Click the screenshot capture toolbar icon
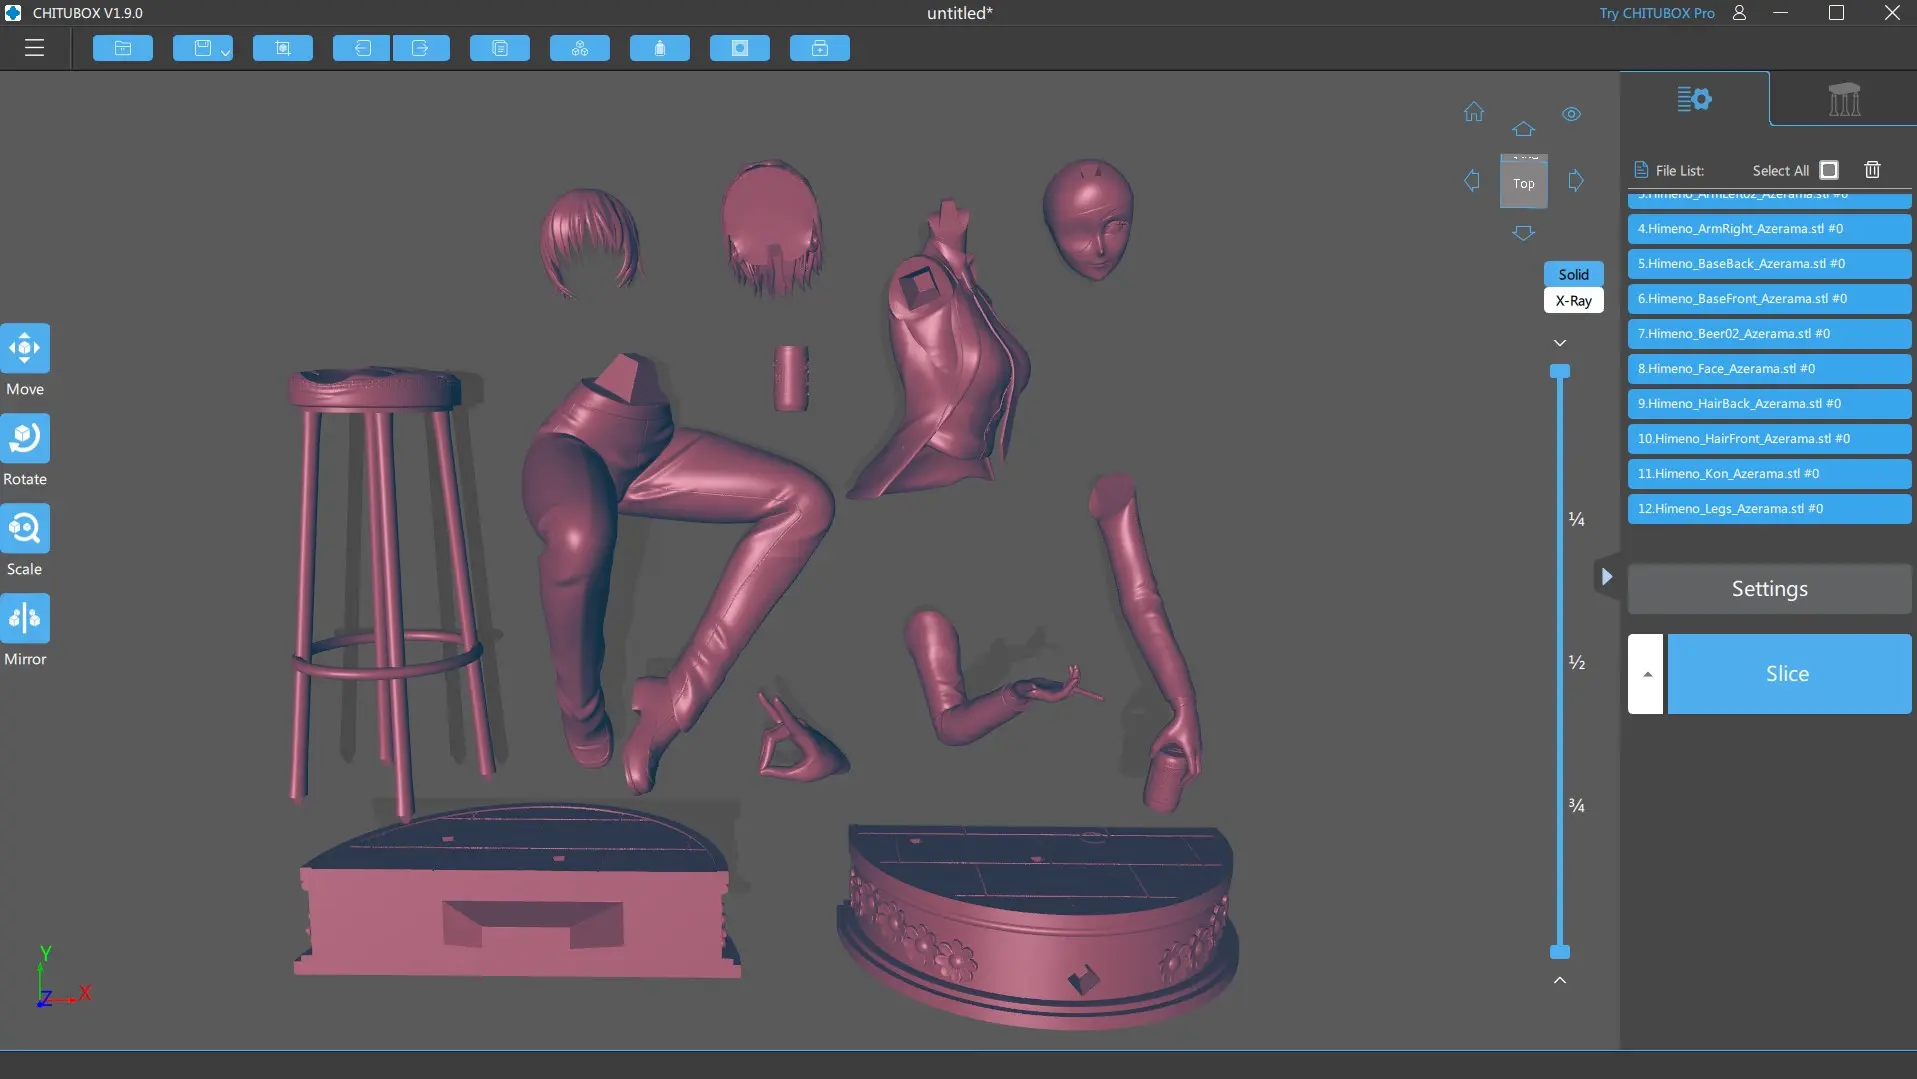This screenshot has width=1917, height=1079. pos(283,48)
